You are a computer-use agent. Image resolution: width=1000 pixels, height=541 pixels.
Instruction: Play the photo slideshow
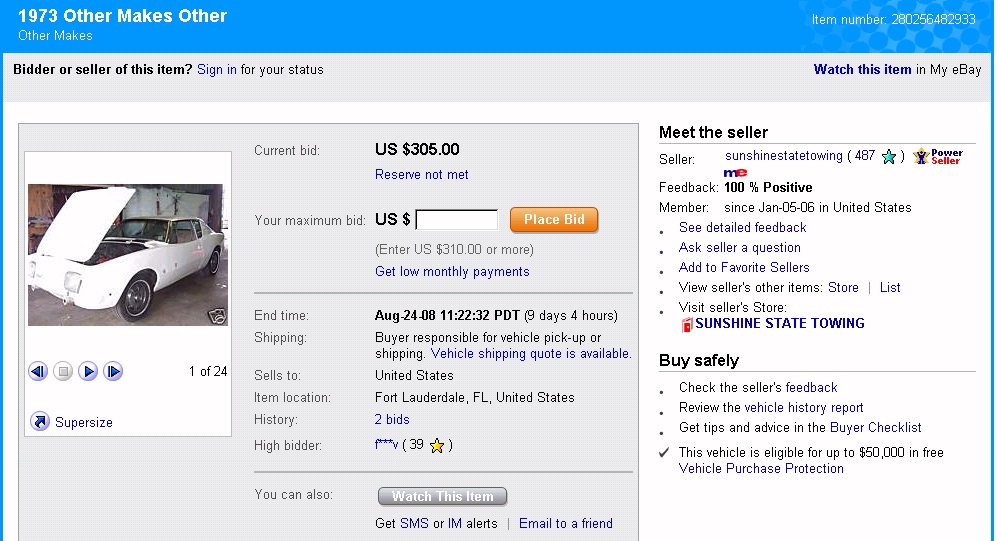(88, 372)
